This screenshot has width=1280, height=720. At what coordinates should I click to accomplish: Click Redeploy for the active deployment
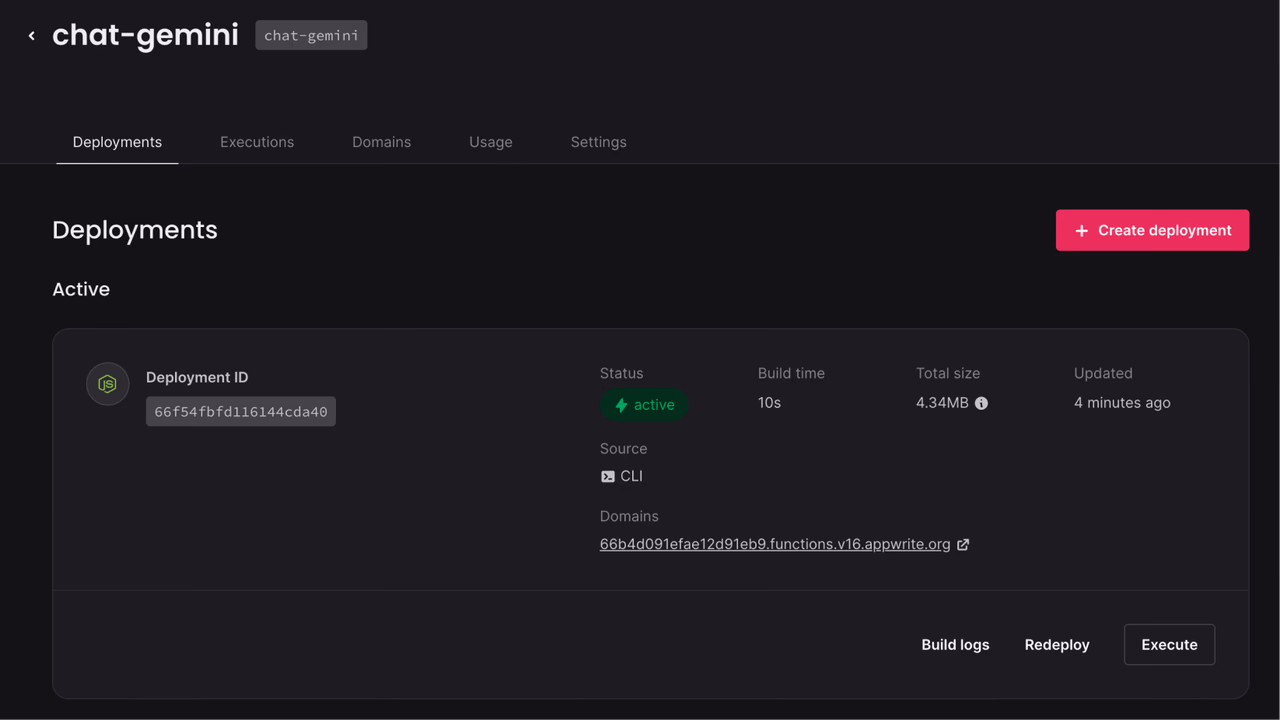point(1057,645)
